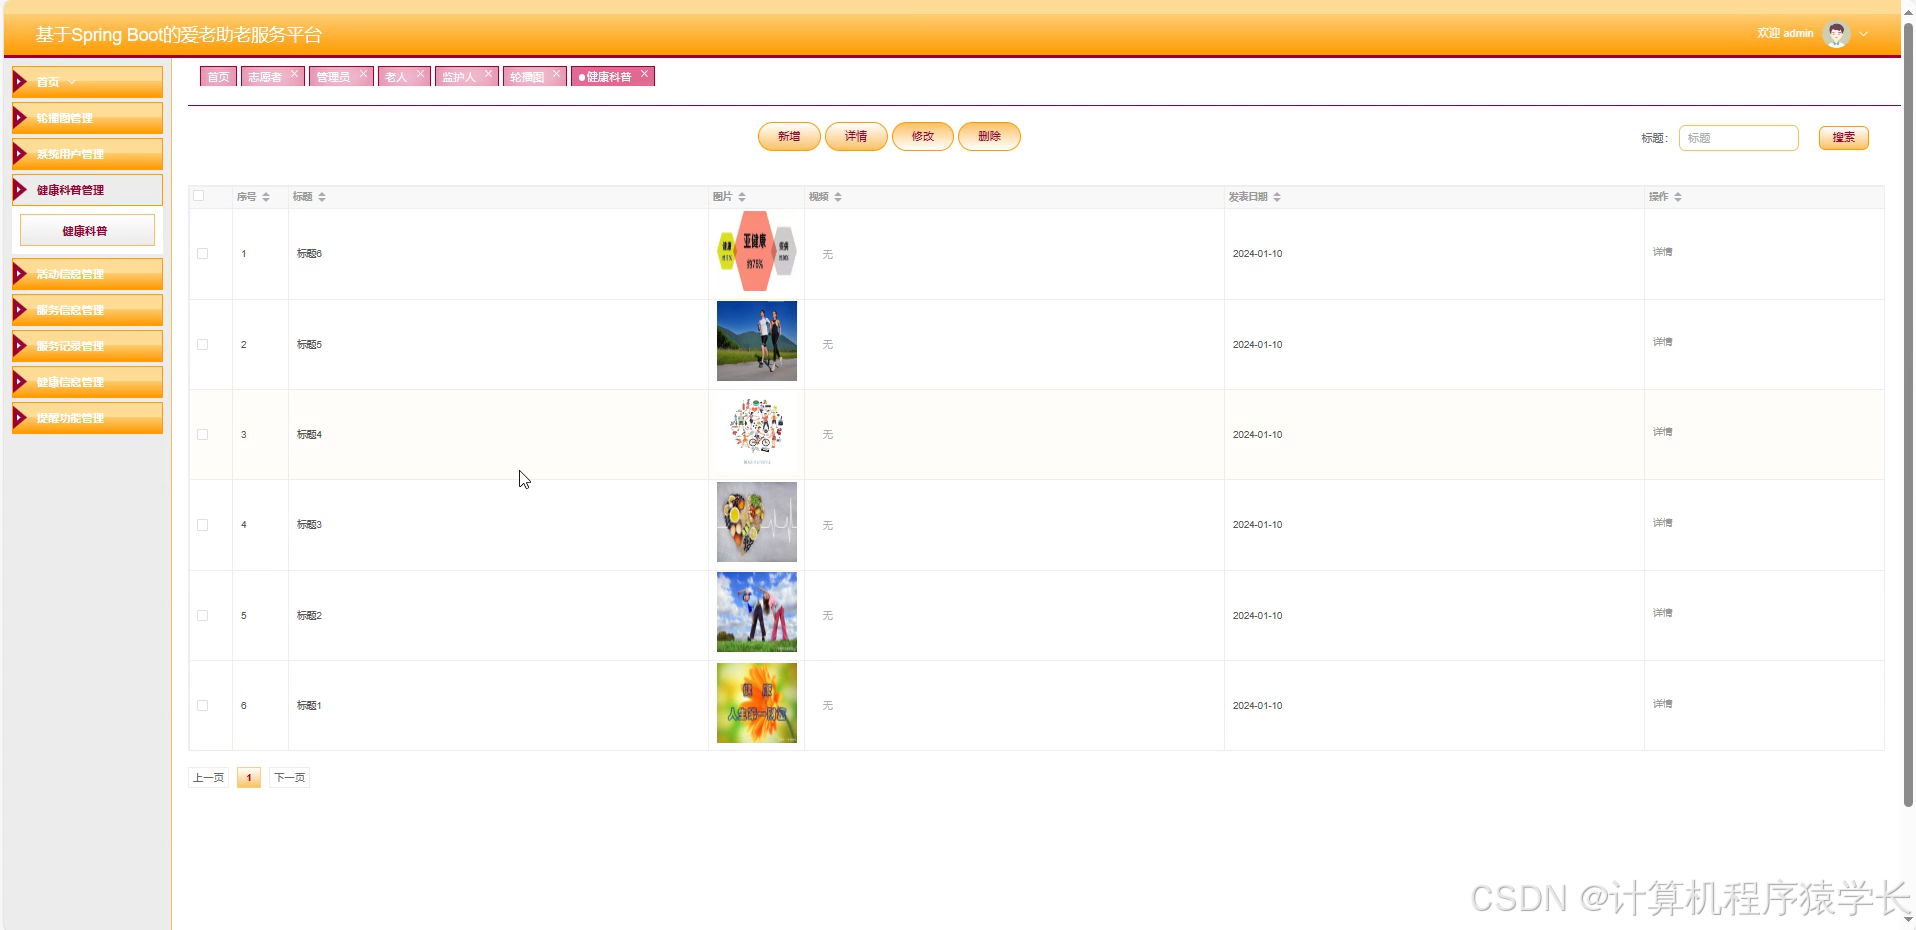Open 详情 link in 标题6 row

point(1662,252)
